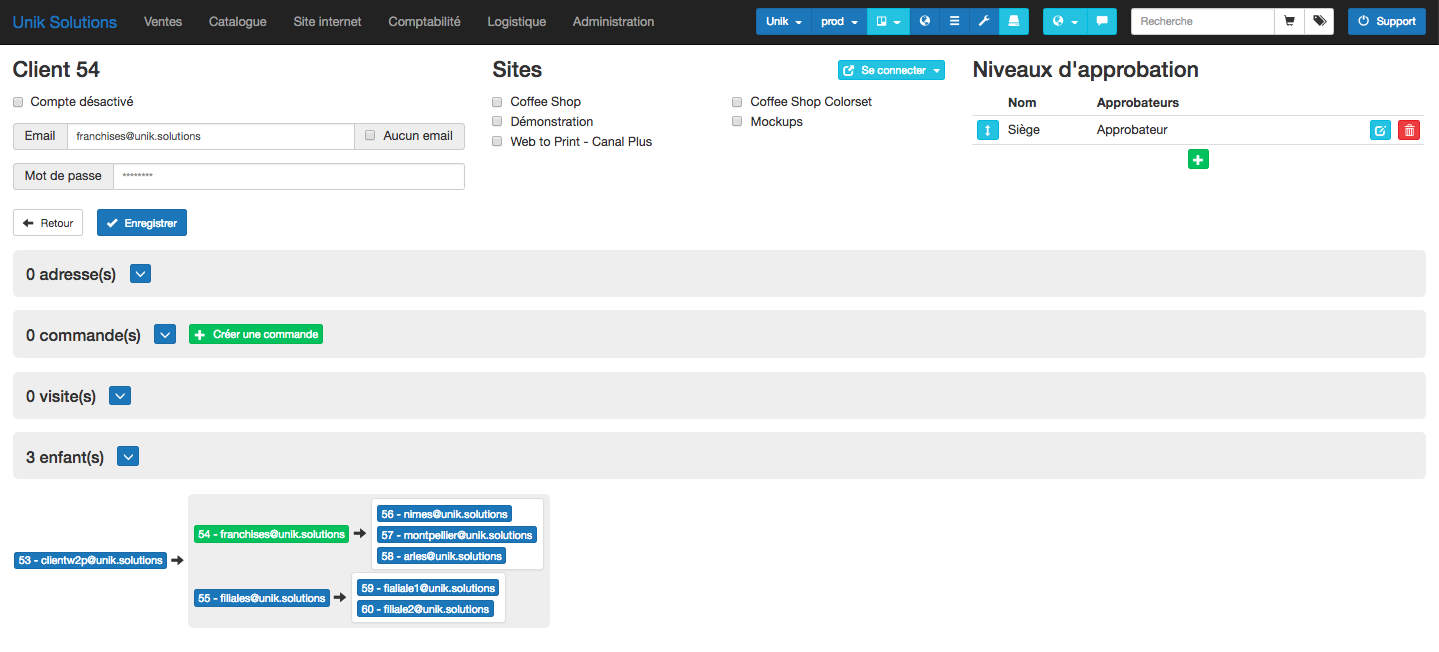Viewport: 1439px width, 652px height.
Task: Enable the Compte désactivé checkbox
Action: pyautogui.click(x=18, y=102)
